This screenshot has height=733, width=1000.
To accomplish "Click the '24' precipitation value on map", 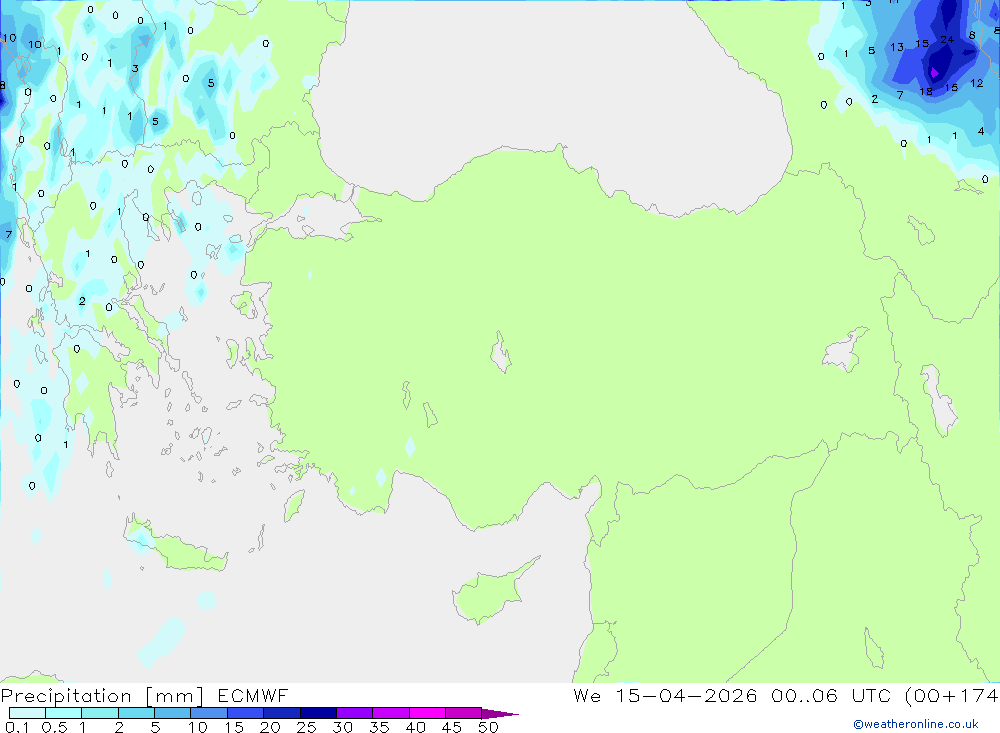I will tap(947, 40).
